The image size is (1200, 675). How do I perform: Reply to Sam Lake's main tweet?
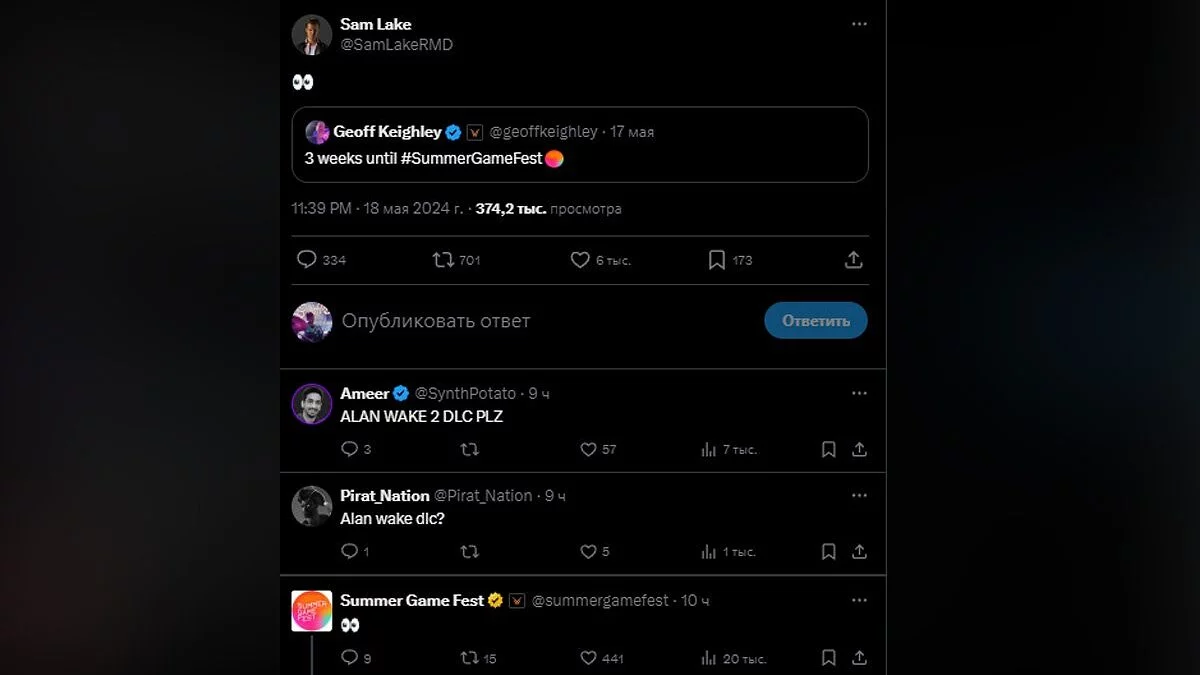coord(307,260)
